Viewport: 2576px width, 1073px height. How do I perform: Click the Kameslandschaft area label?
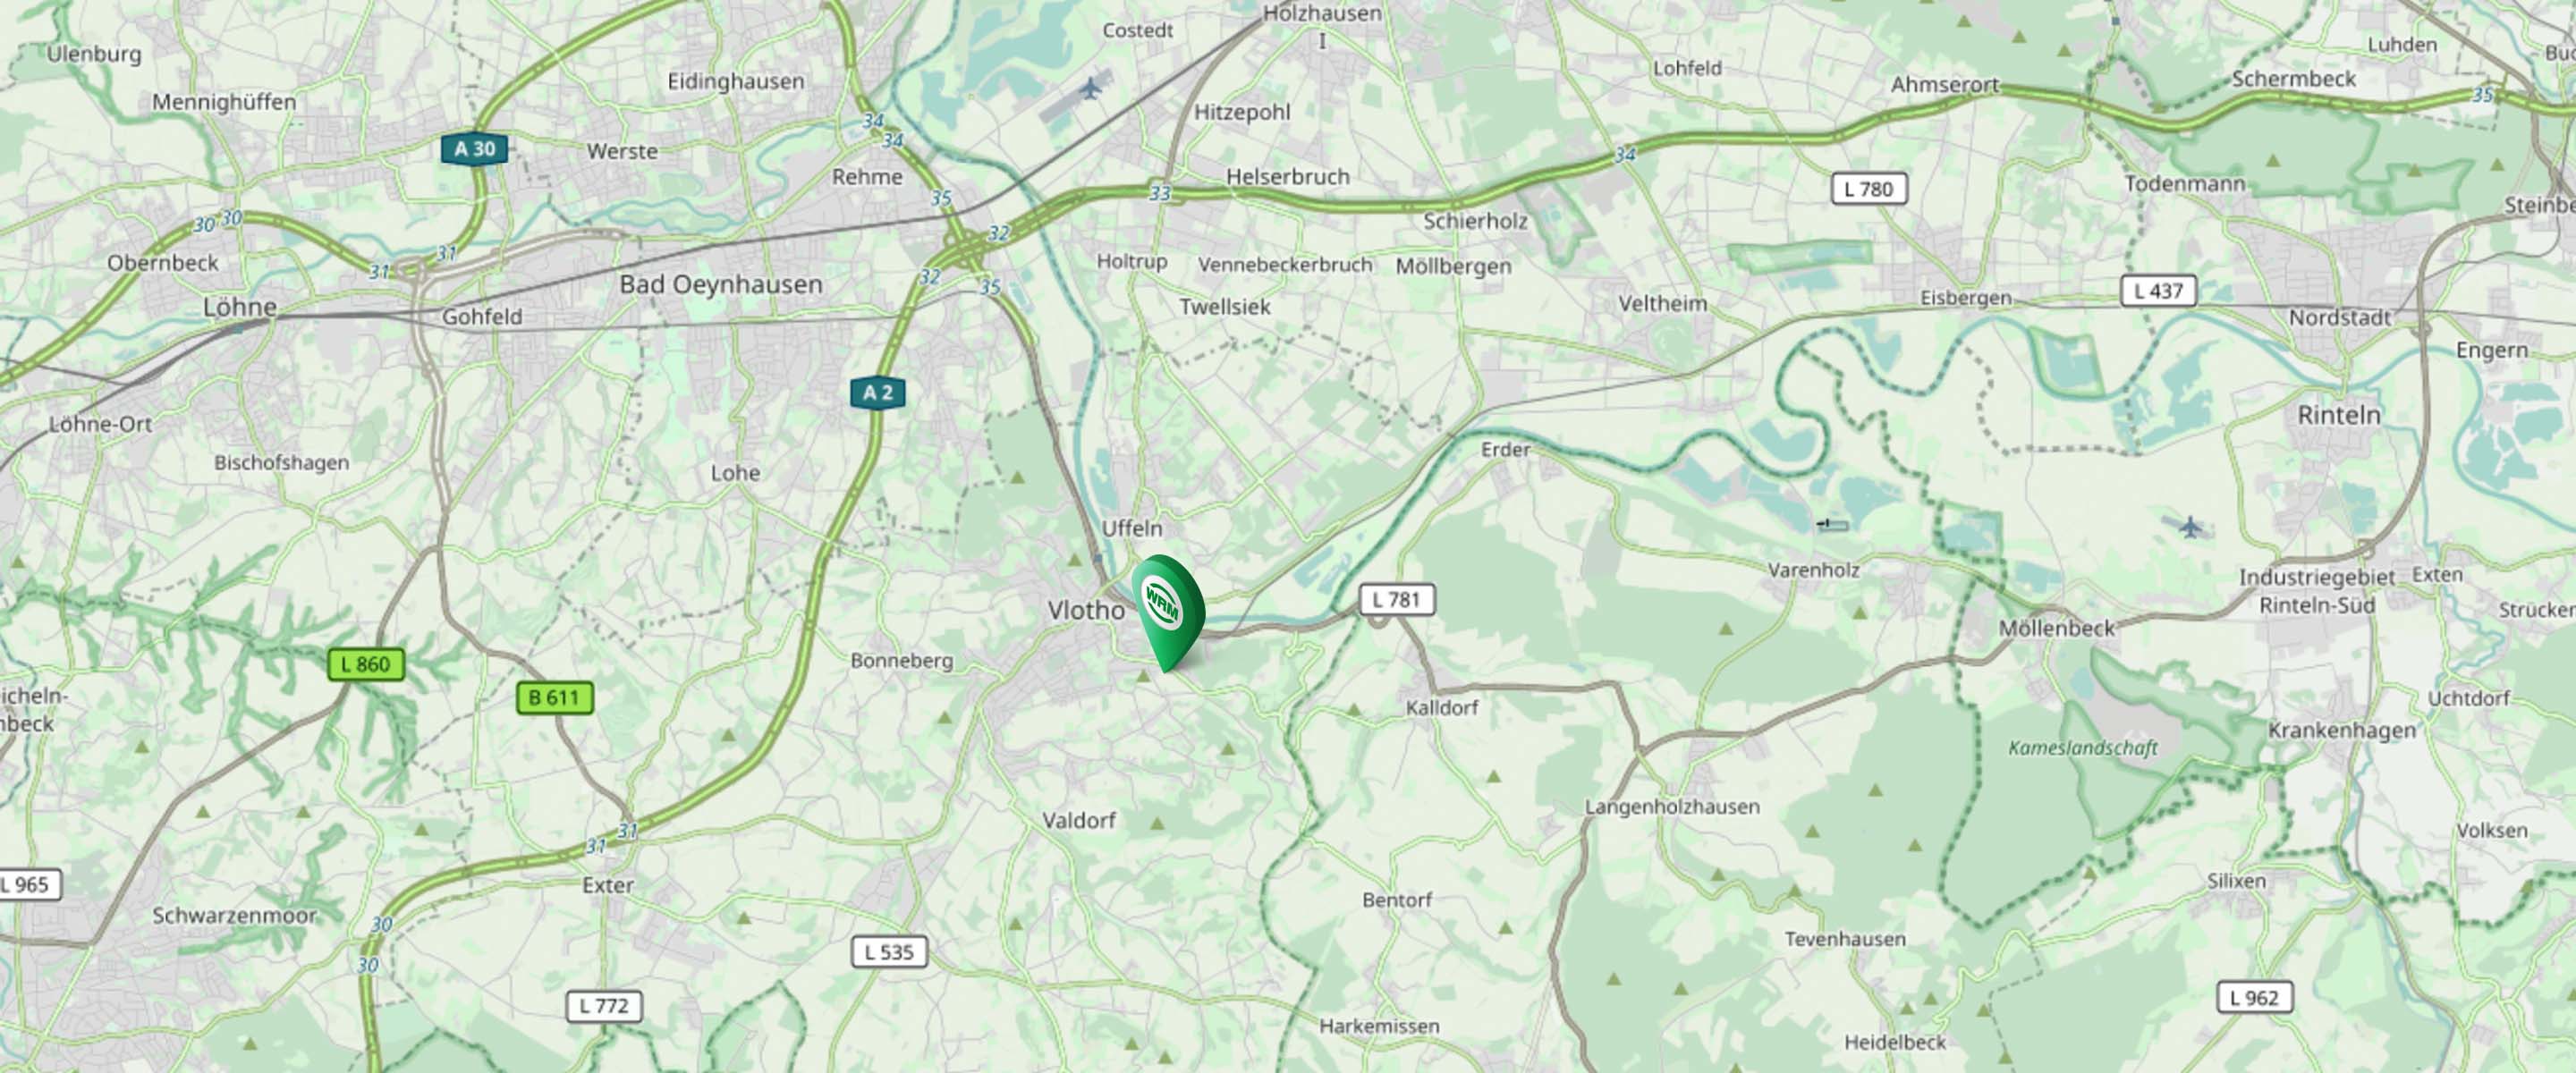(2083, 748)
